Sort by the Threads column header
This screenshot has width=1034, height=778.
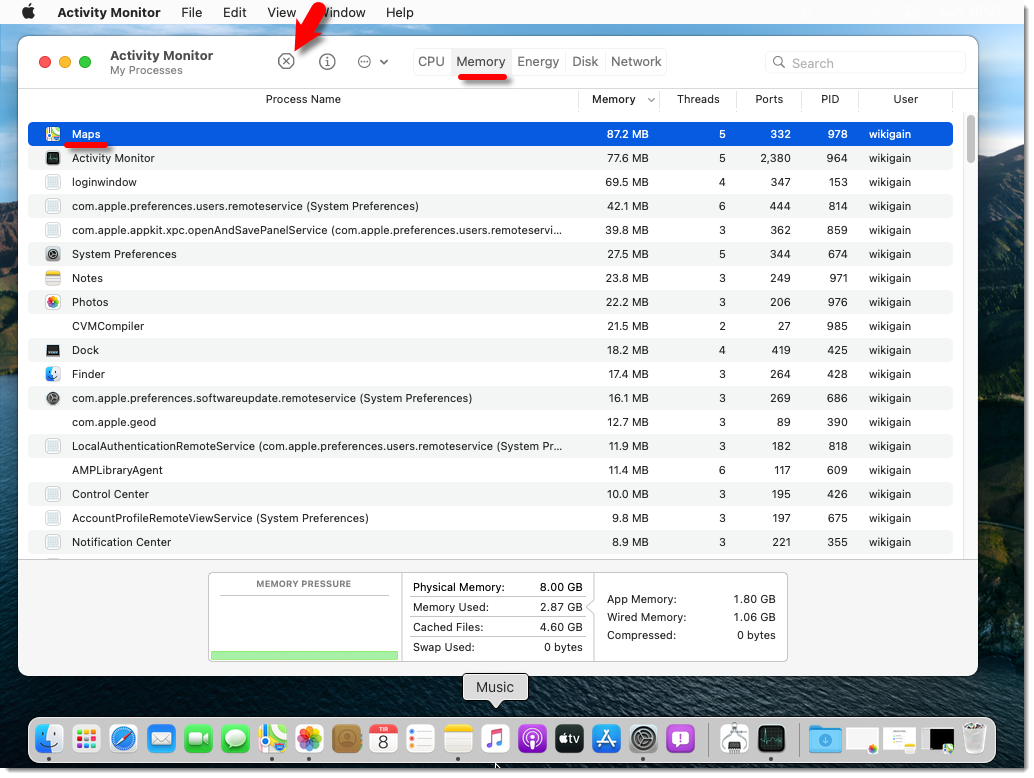(x=698, y=100)
